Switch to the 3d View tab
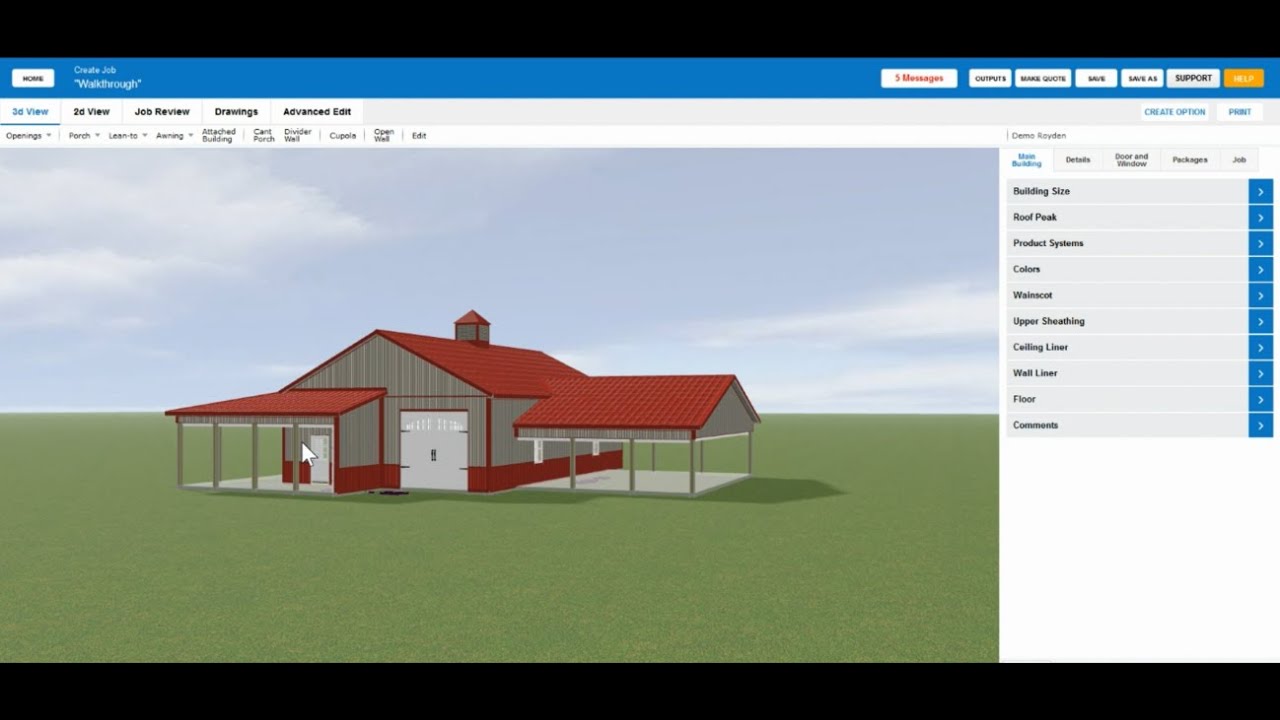This screenshot has width=1280, height=720. pos(30,112)
